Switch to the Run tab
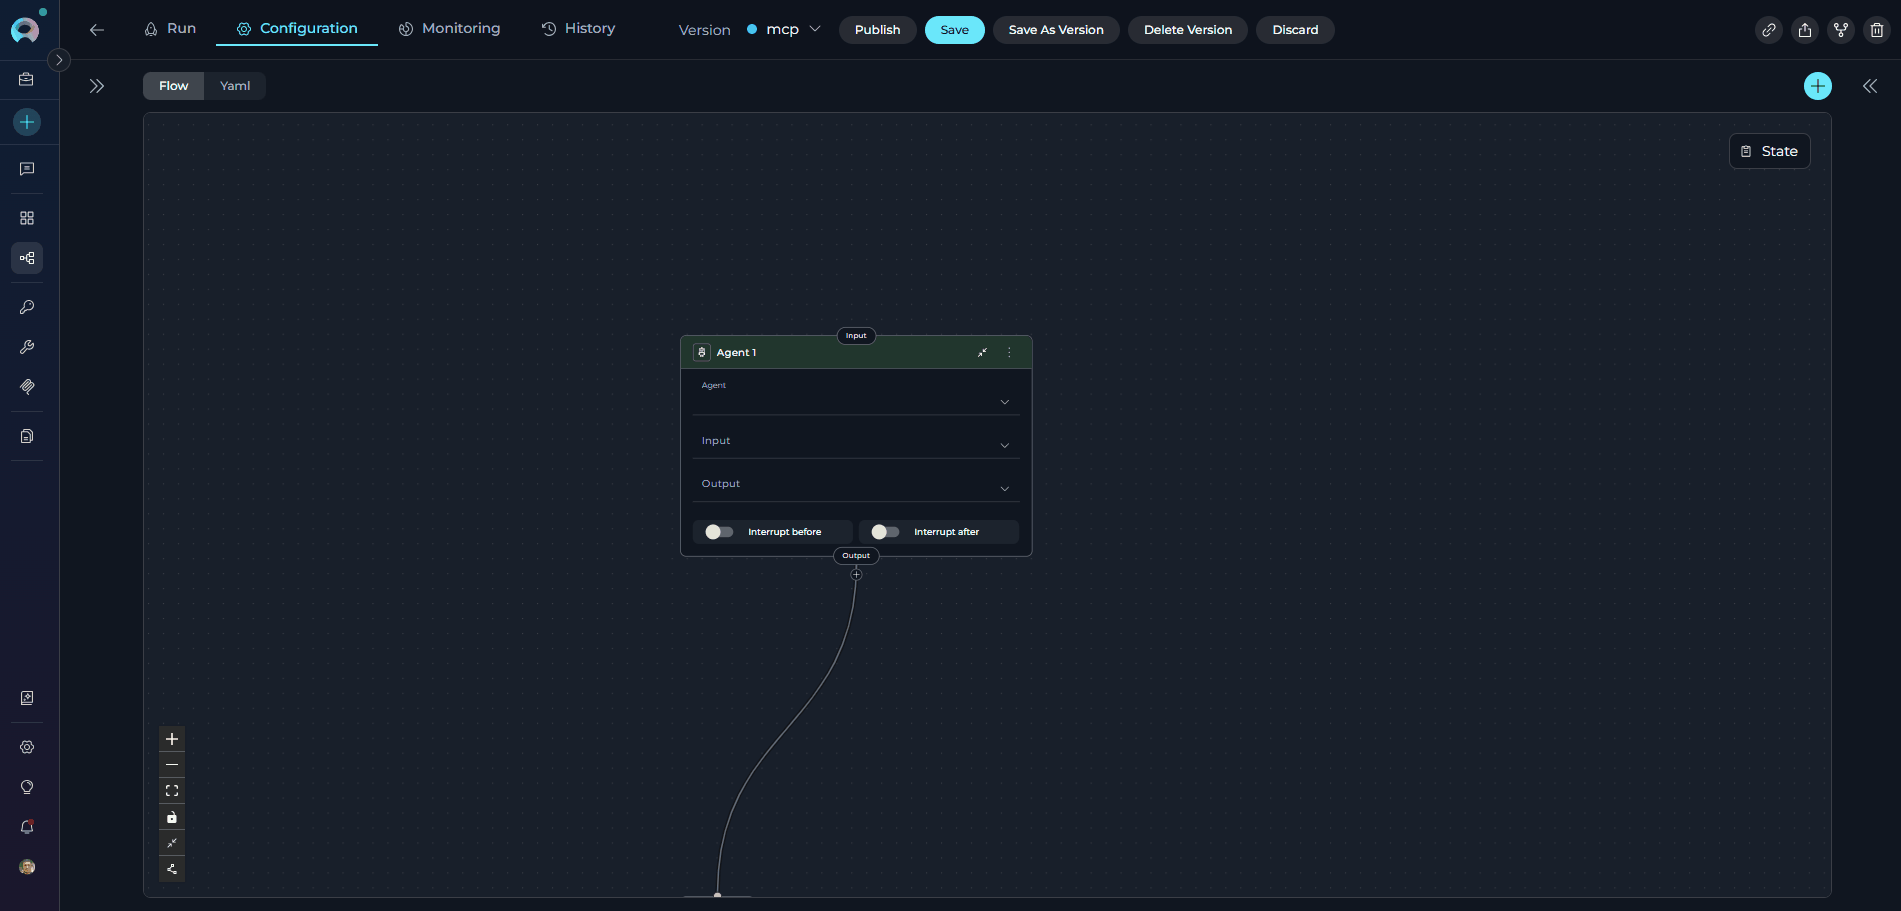This screenshot has height=911, width=1901. [170, 29]
